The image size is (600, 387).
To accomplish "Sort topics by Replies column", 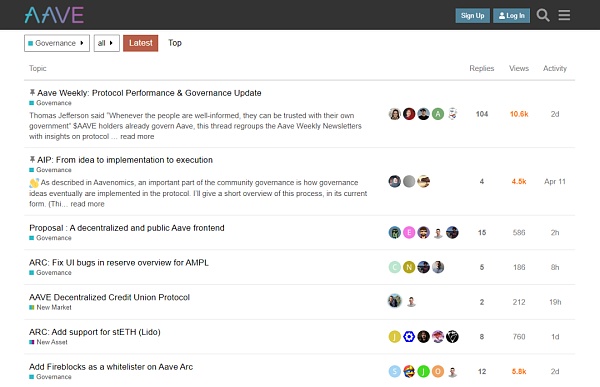I will [482, 69].
